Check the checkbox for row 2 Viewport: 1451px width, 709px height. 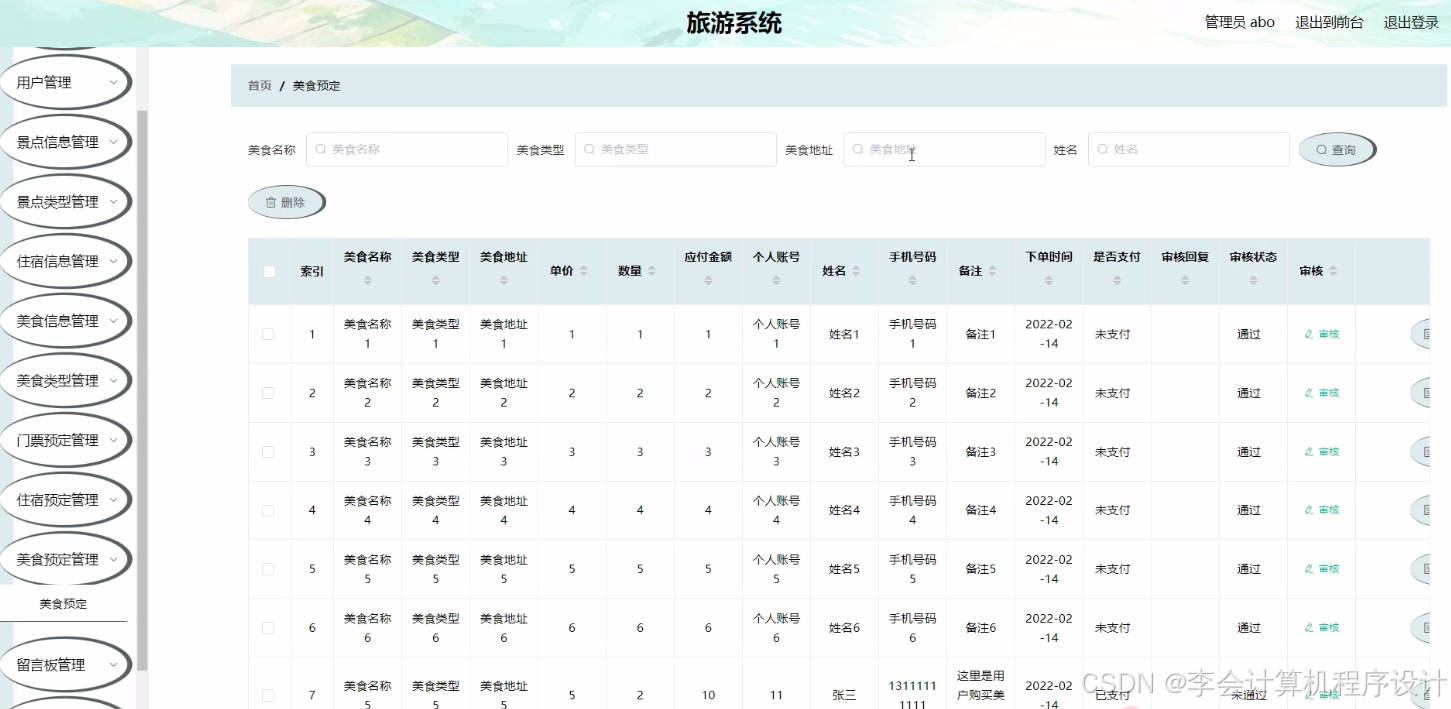click(268, 393)
